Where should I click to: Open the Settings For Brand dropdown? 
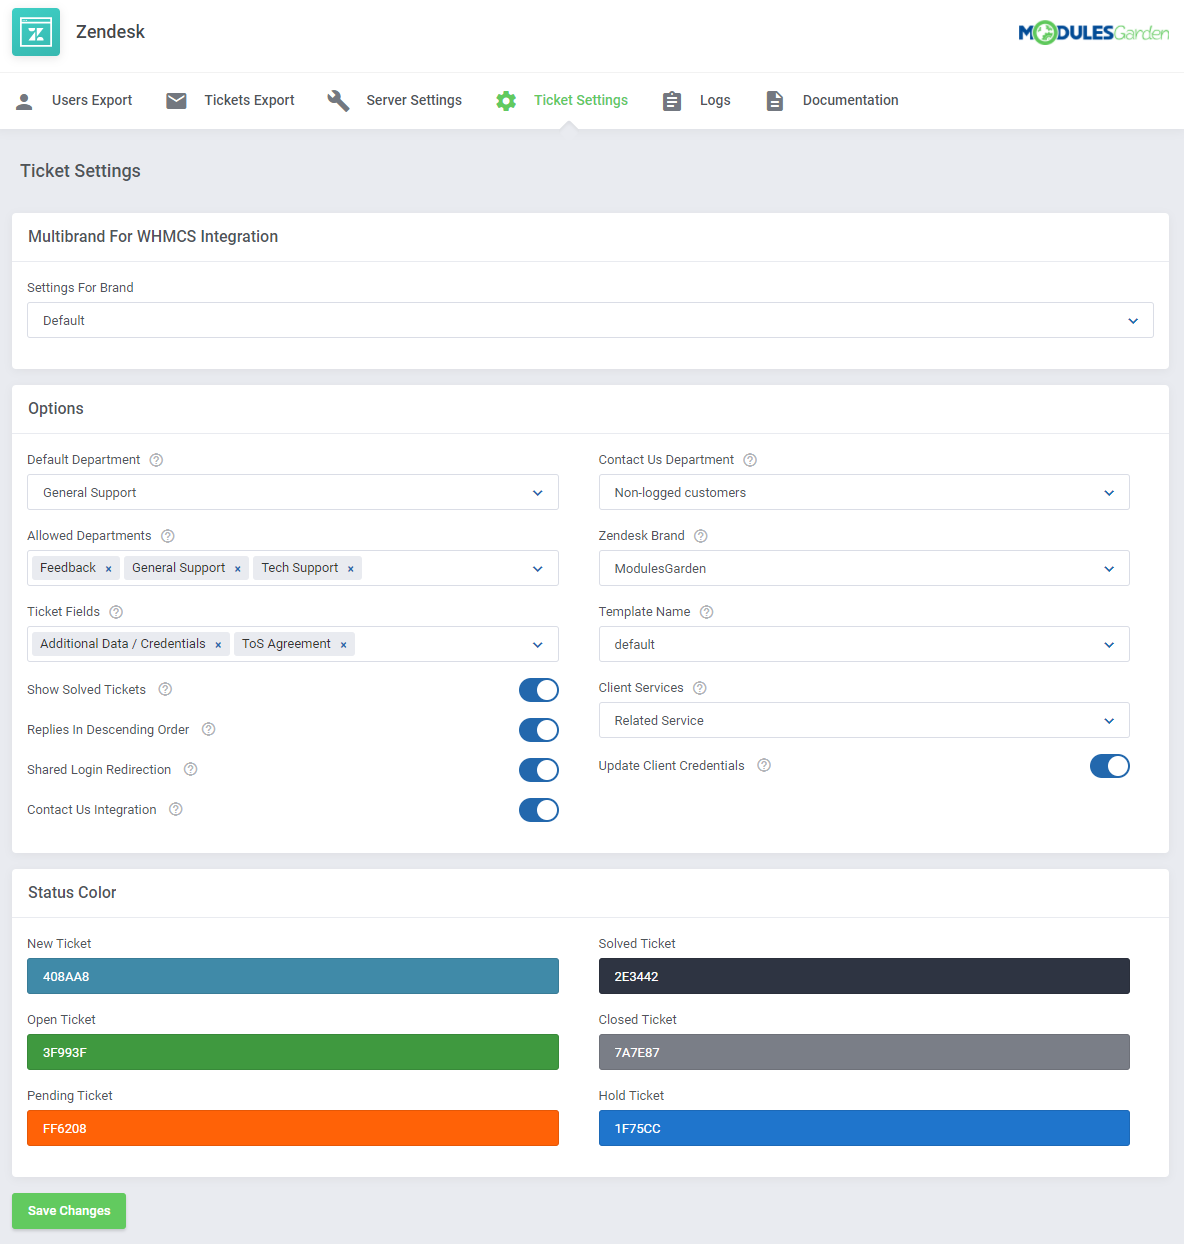click(x=591, y=320)
